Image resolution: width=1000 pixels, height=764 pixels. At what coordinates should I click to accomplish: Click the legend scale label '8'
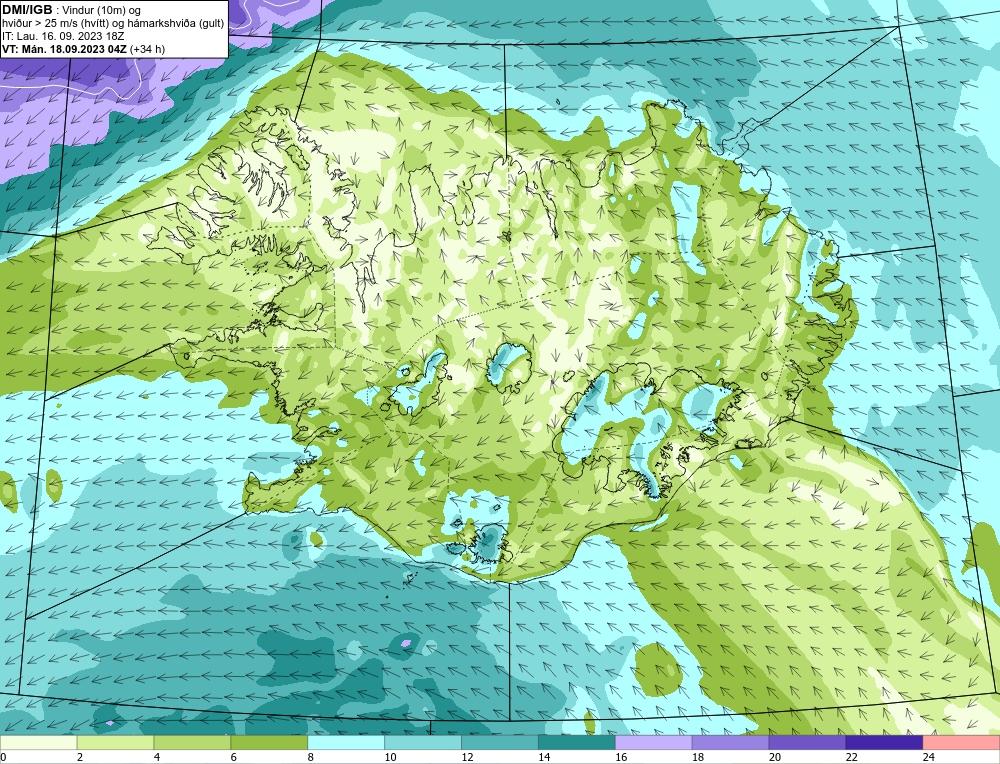pyautogui.click(x=311, y=757)
